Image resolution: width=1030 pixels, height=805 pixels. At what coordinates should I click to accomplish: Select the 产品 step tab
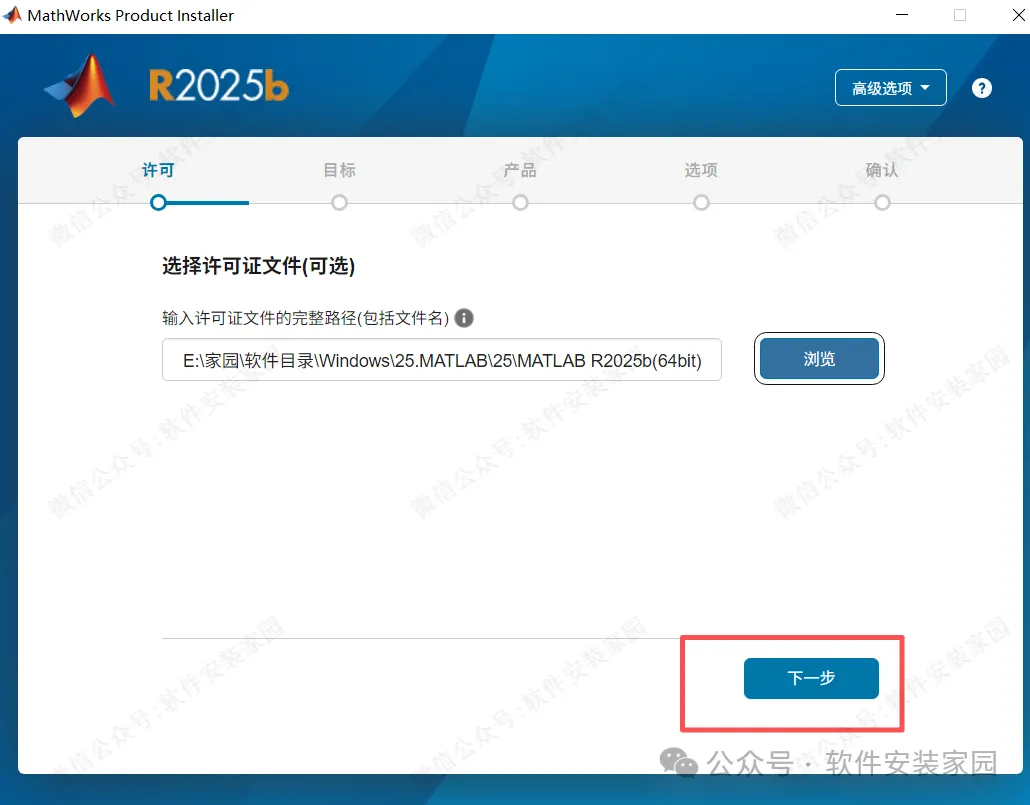tap(520, 170)
